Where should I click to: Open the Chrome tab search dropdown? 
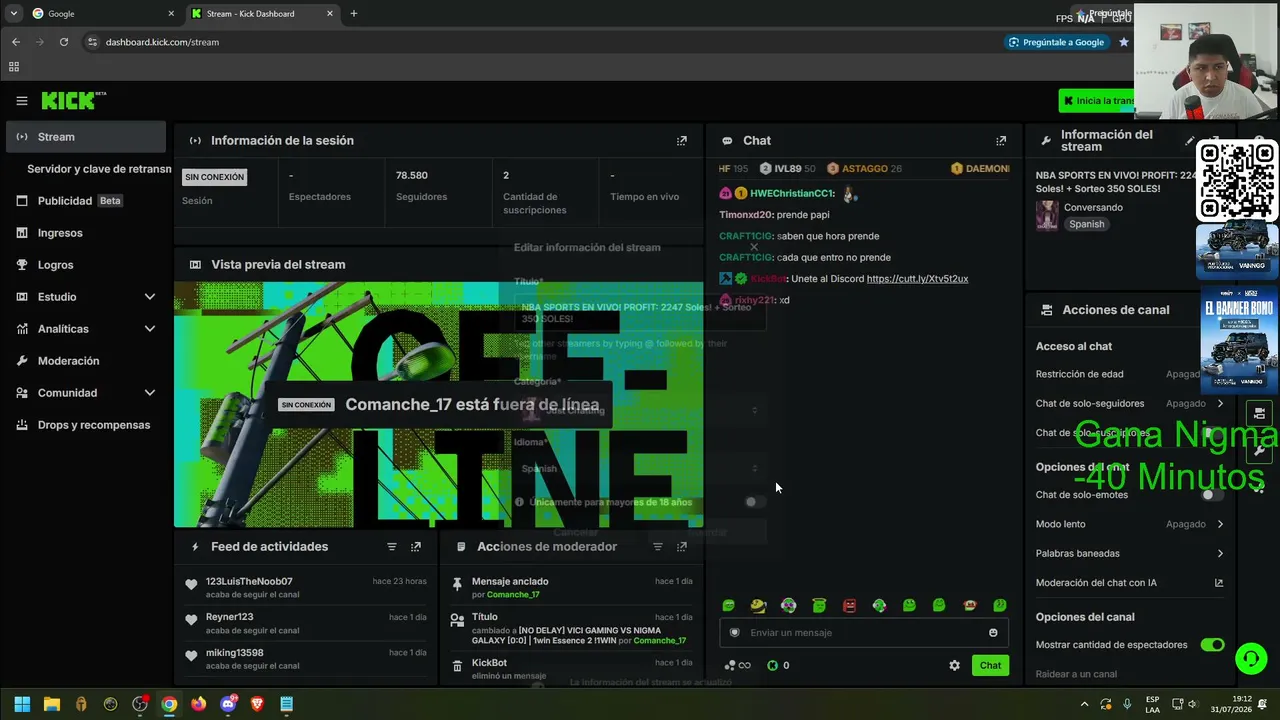13,14
